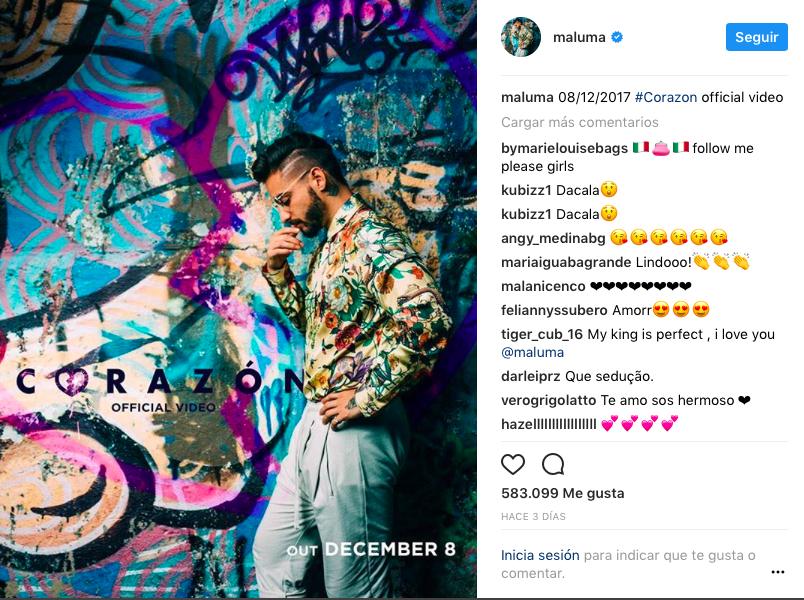Open the verogrigolatto commenter profile
The height and width of the screenshot is (600, 804).
(549, 400)
